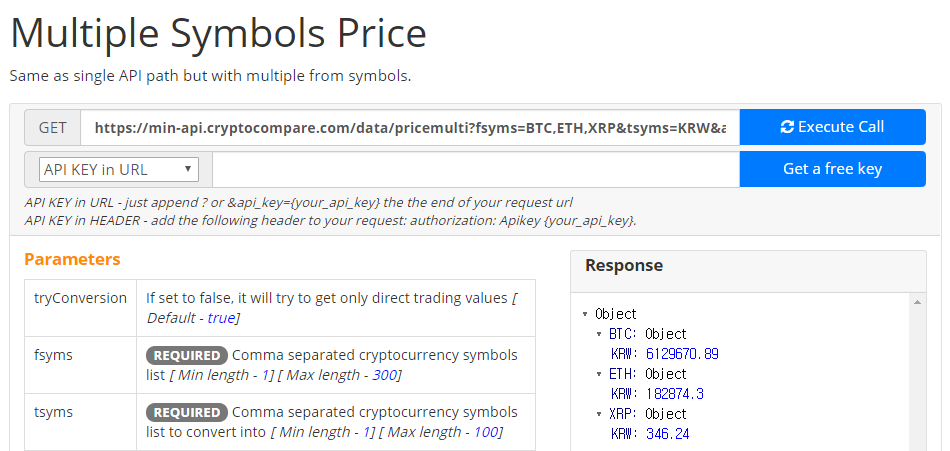Viewport: 950px width, 451px height.
Task: Click the Get a free key button
Action: (832, 169)
